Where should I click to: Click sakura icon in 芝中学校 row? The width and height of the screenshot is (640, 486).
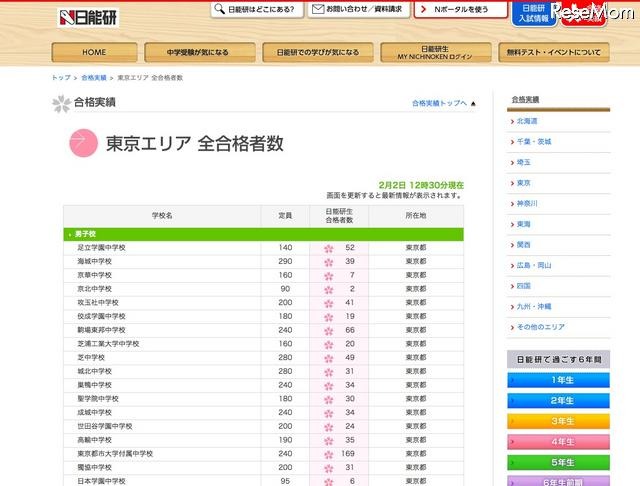[x=329, y=359]
